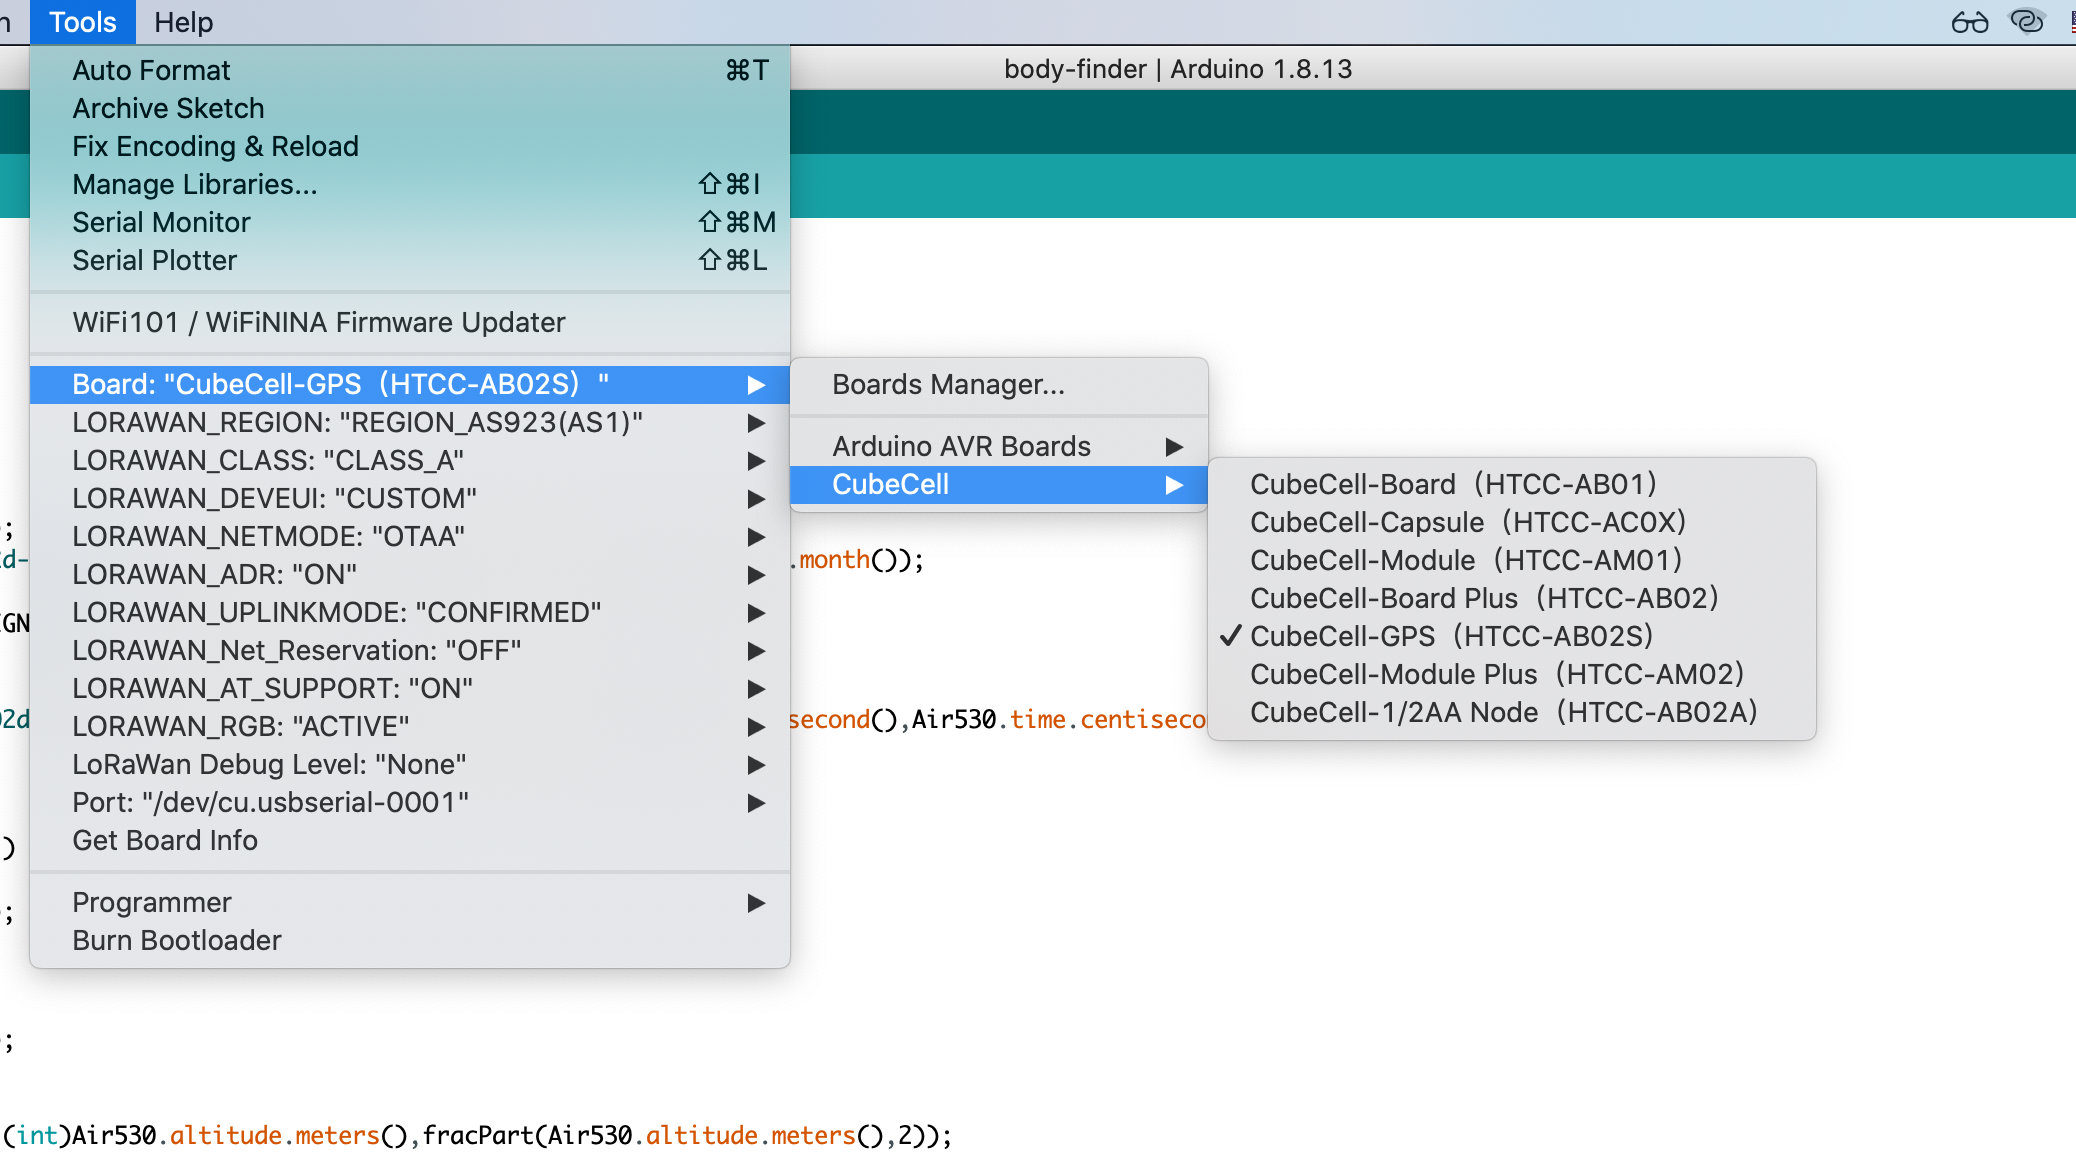The image size is (2076, 1170).
Task: Click Burn Bootloader
Action: click(x=177, y=940)
